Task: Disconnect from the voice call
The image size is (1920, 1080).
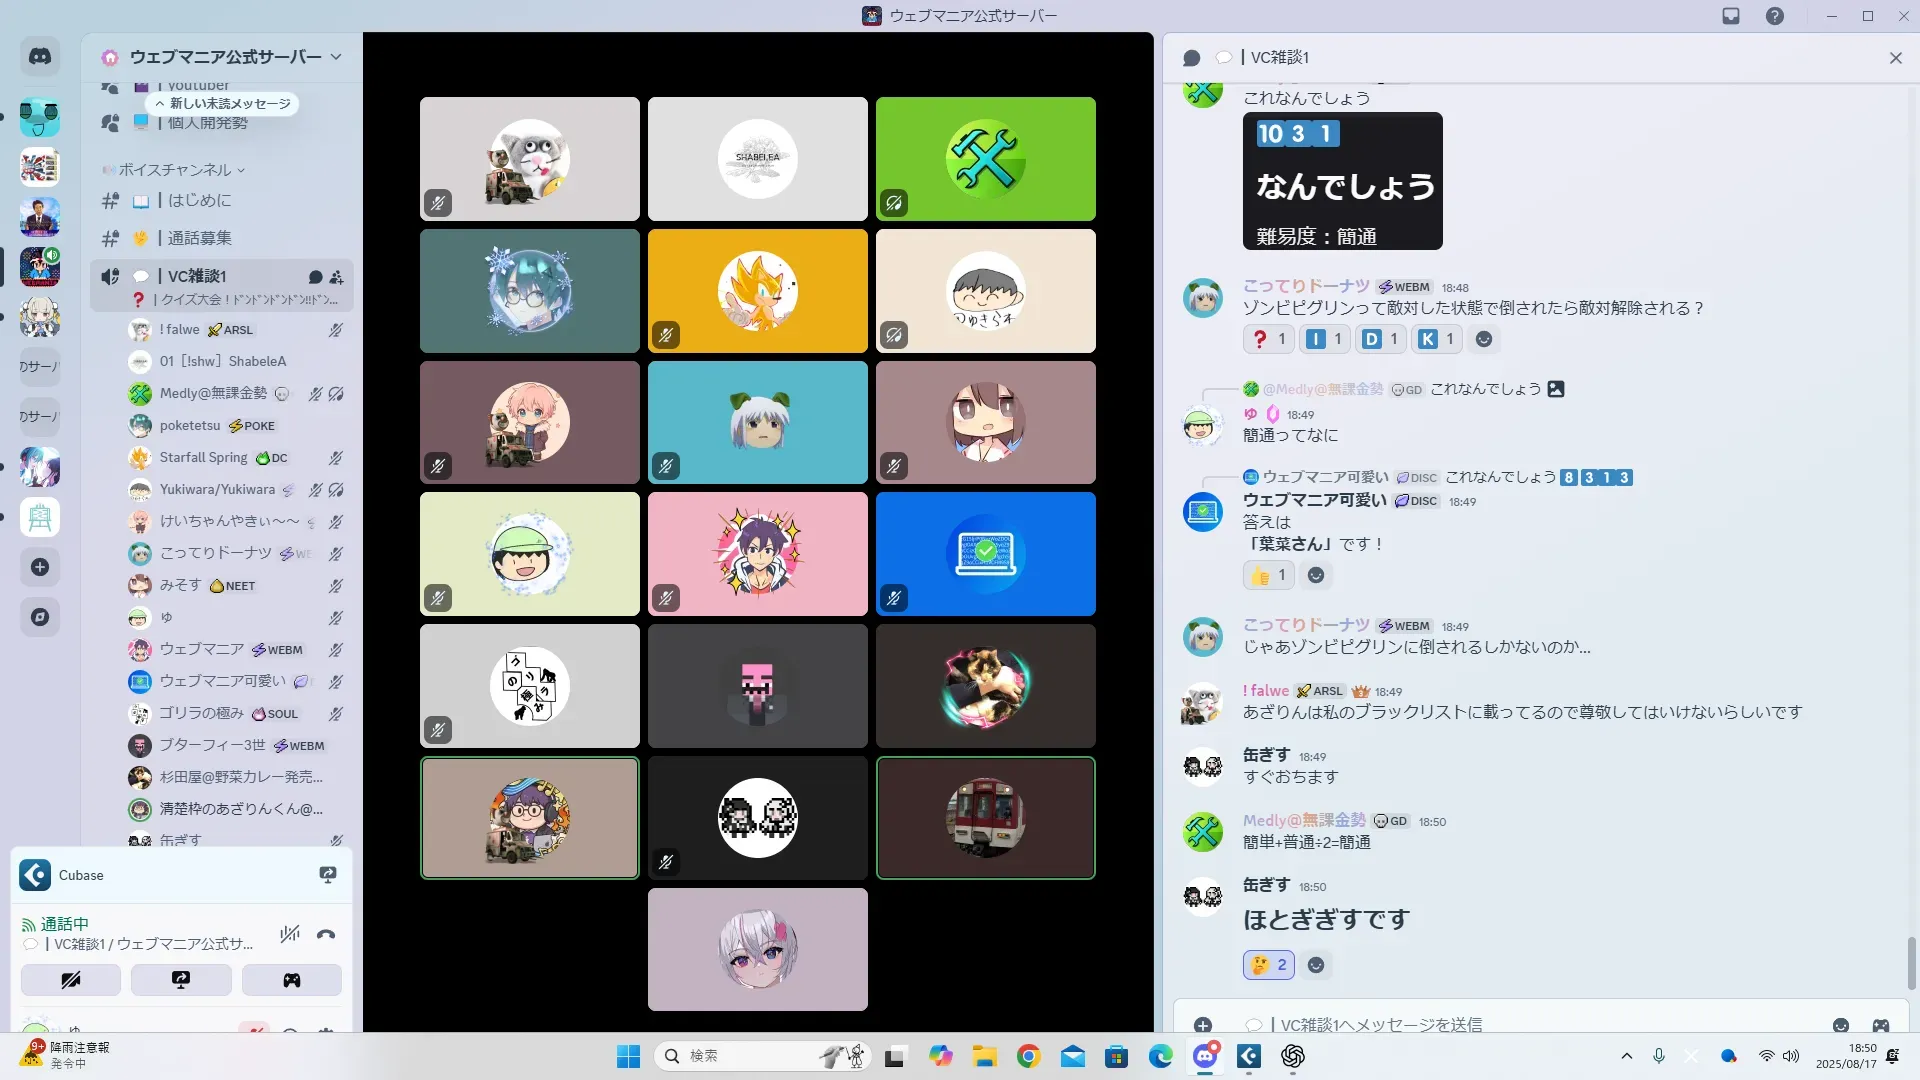Action: click(326, 935)
